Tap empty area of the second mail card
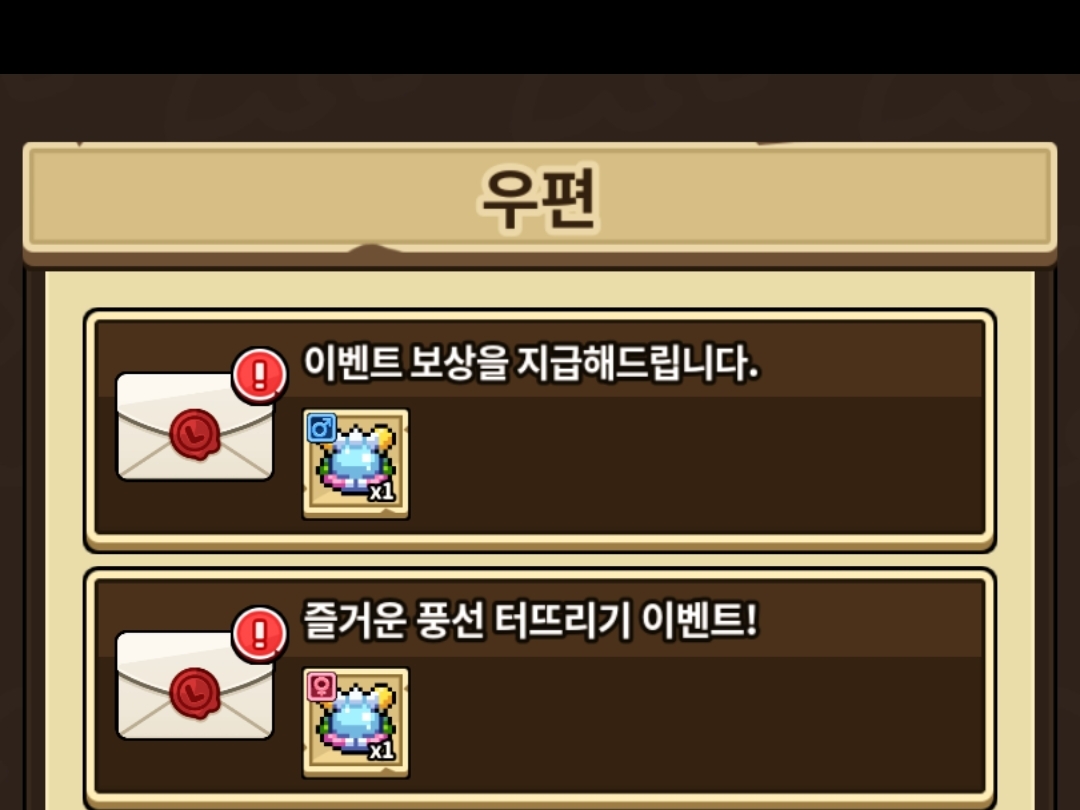Screen dimensions: 1080x810 [696, 723]
